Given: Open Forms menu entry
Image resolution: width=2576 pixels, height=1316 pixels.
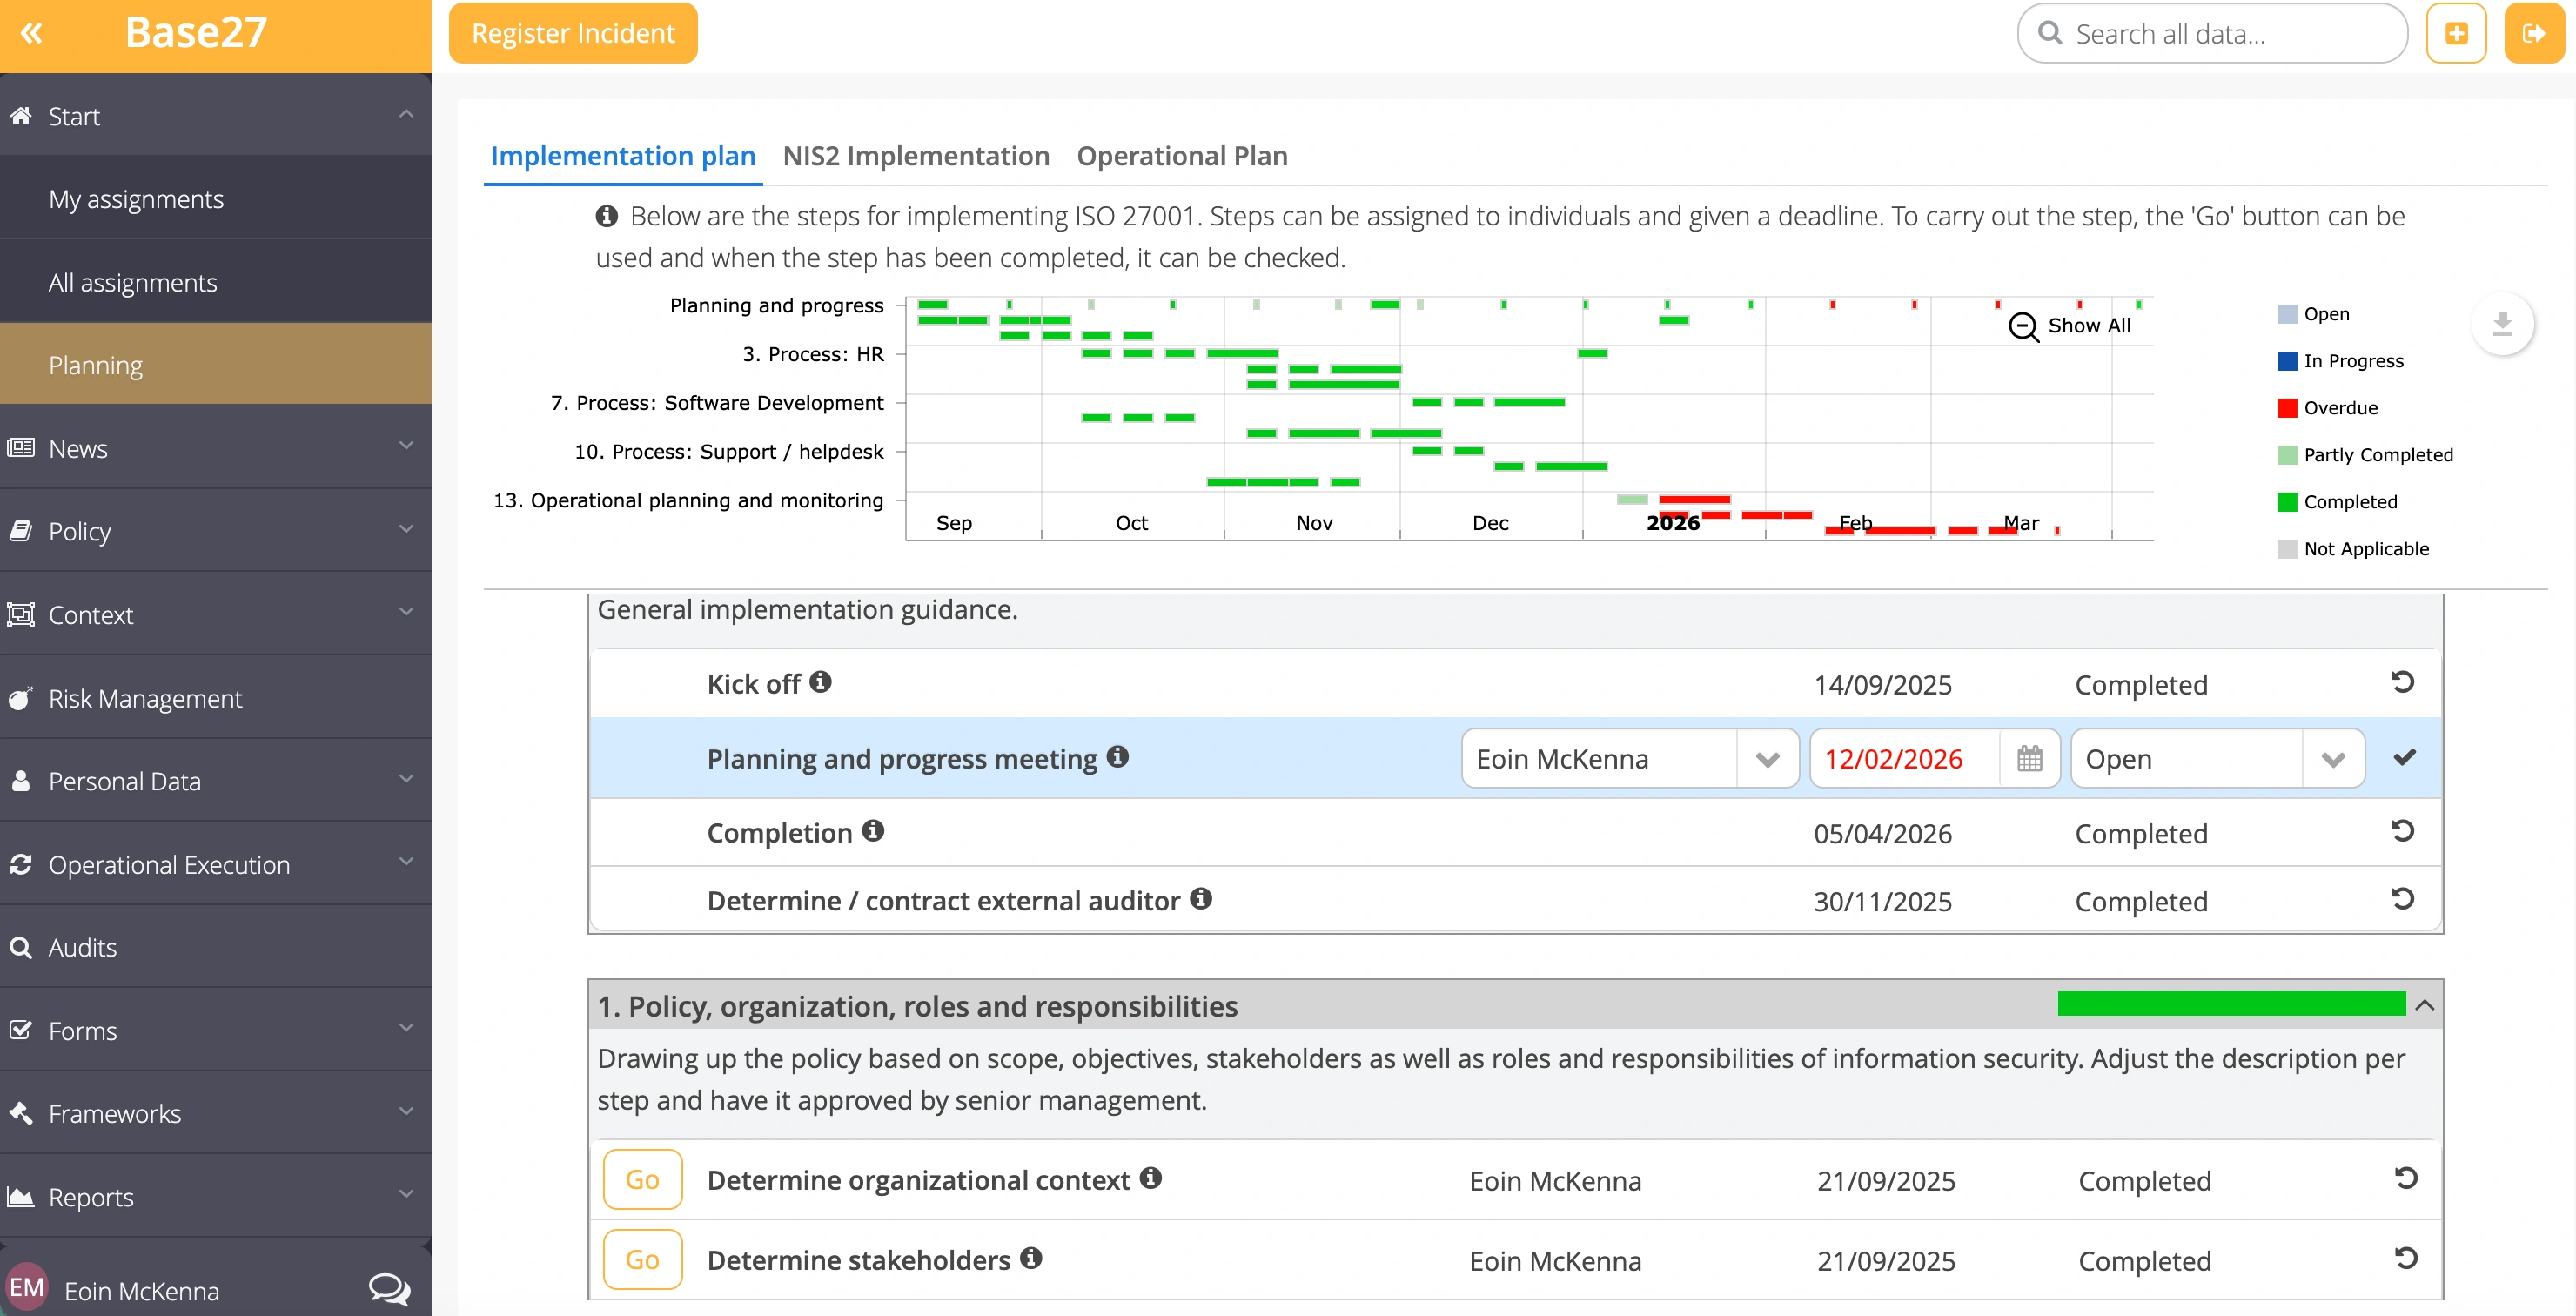Looking at the screenshot, I should point(215,1030).
